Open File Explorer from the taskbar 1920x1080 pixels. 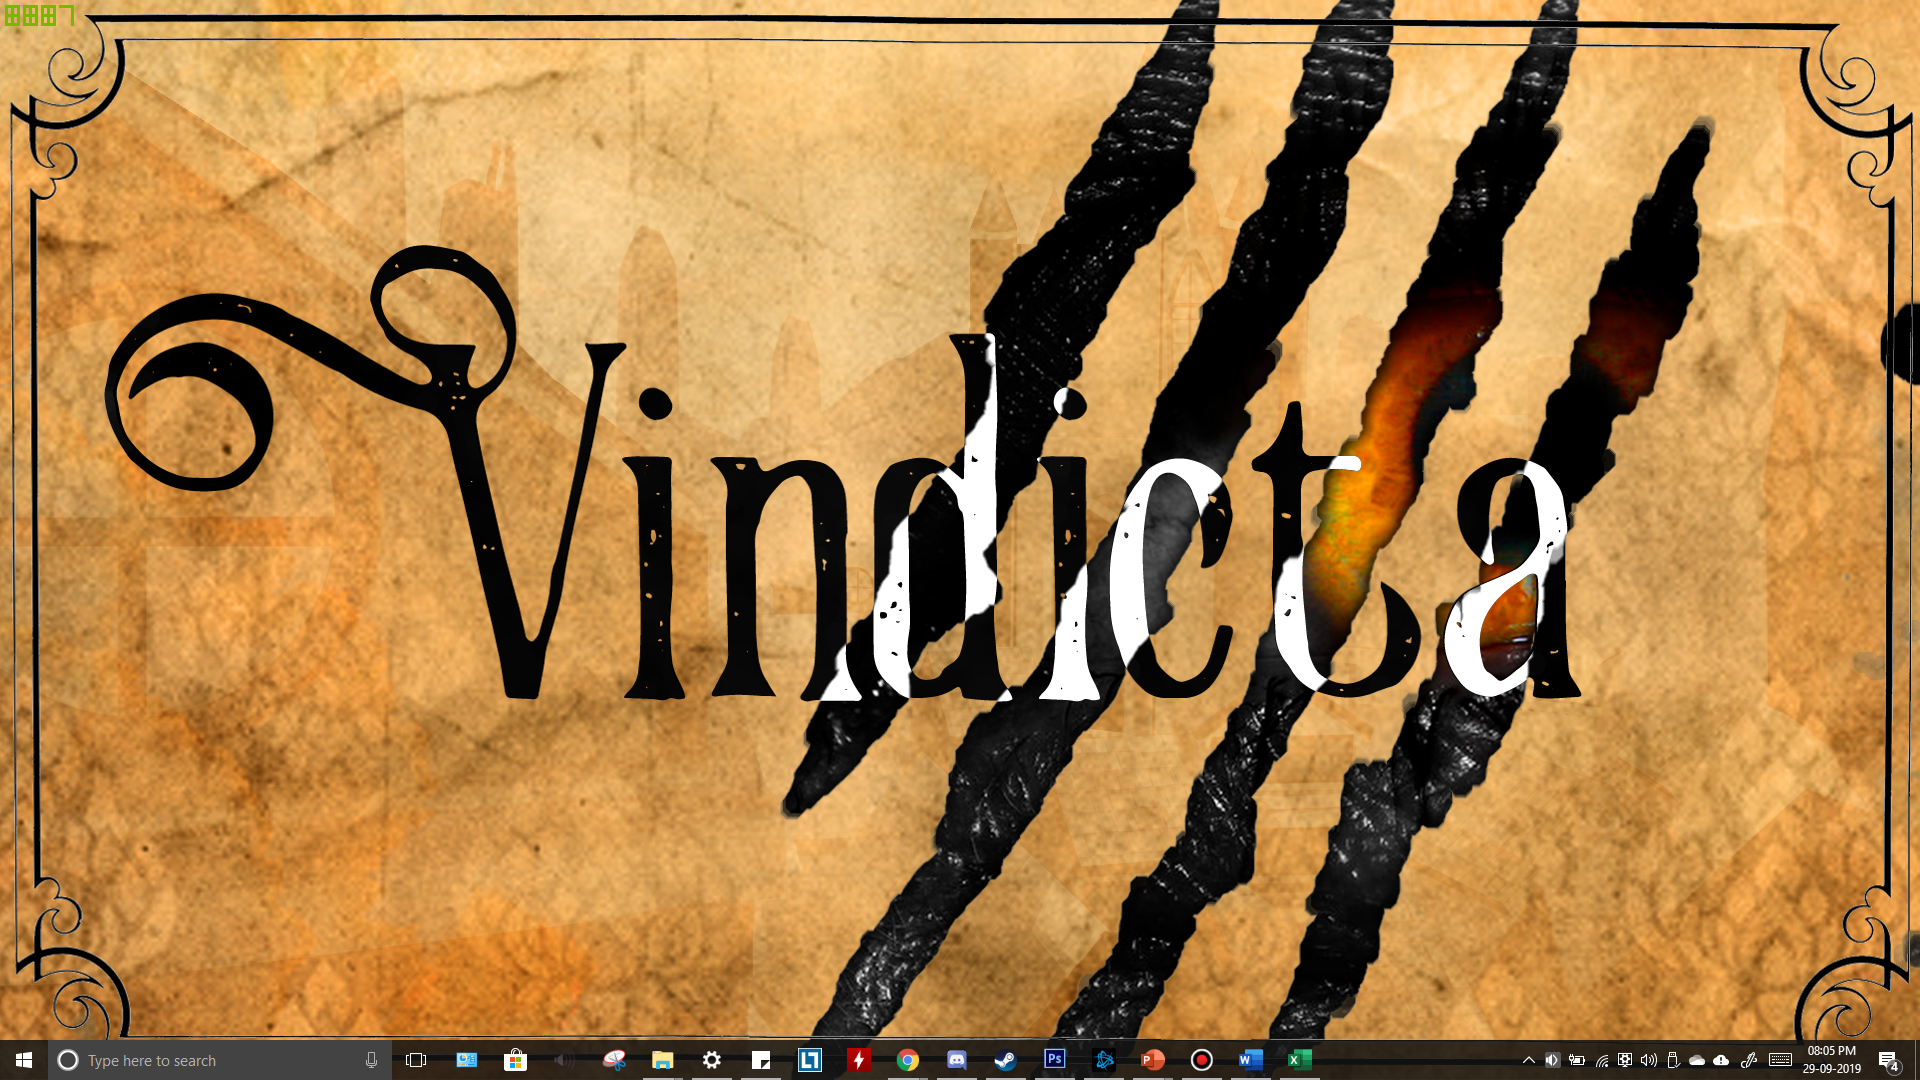[x=662, y=1060]
